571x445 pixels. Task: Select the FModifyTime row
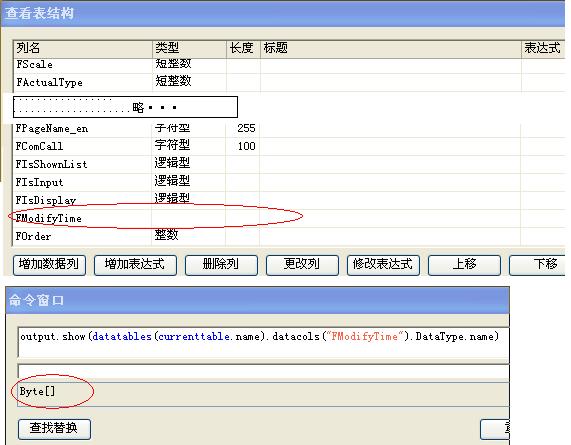[x=289, y=218]
